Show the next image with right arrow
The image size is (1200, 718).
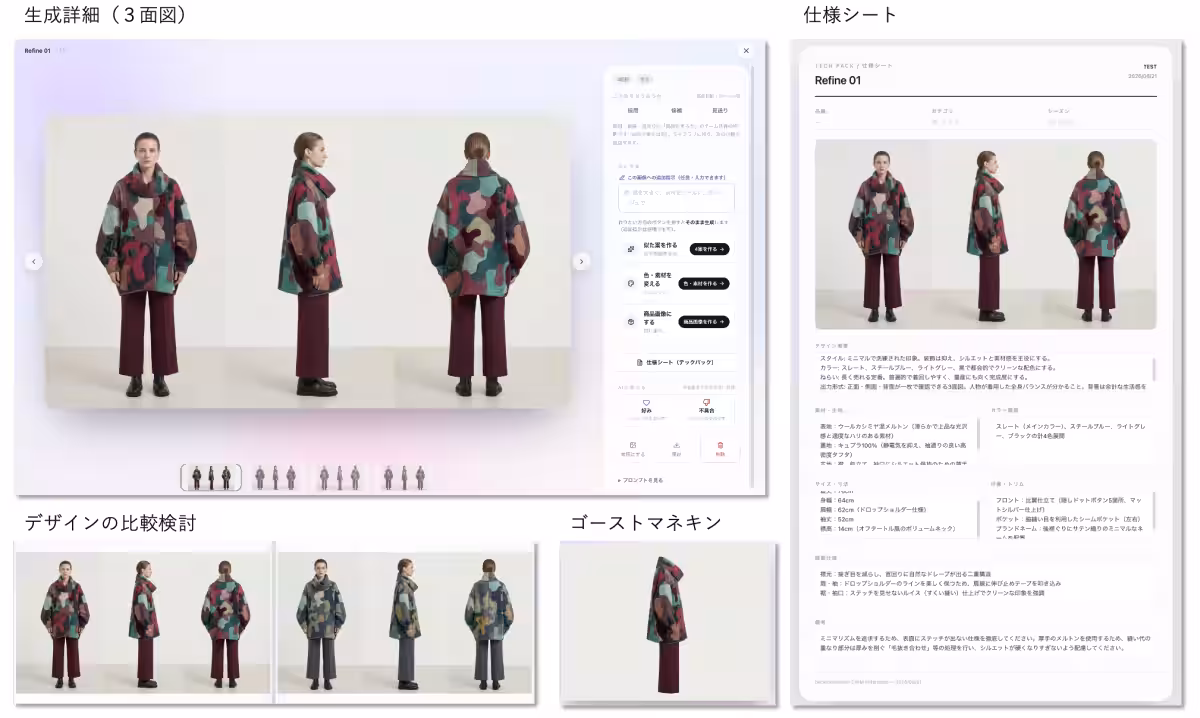click(581, 261)
